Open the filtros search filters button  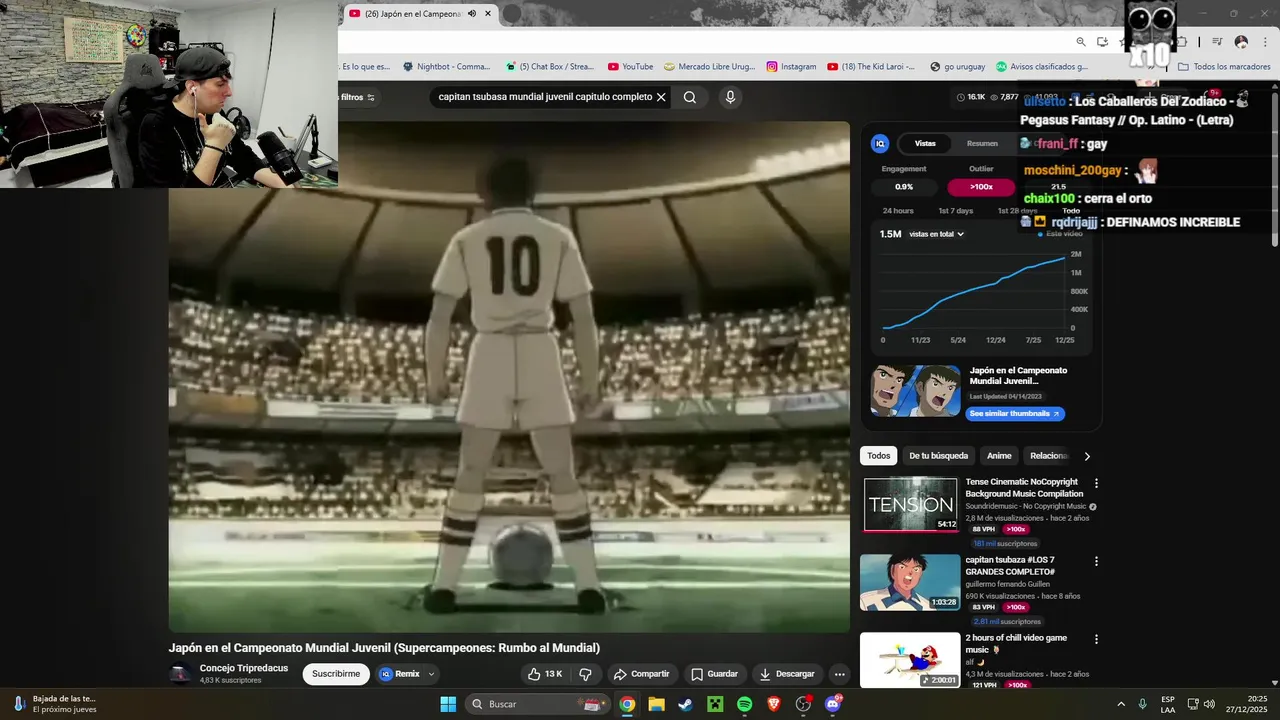pyautogui.click(x=357, y=97)
